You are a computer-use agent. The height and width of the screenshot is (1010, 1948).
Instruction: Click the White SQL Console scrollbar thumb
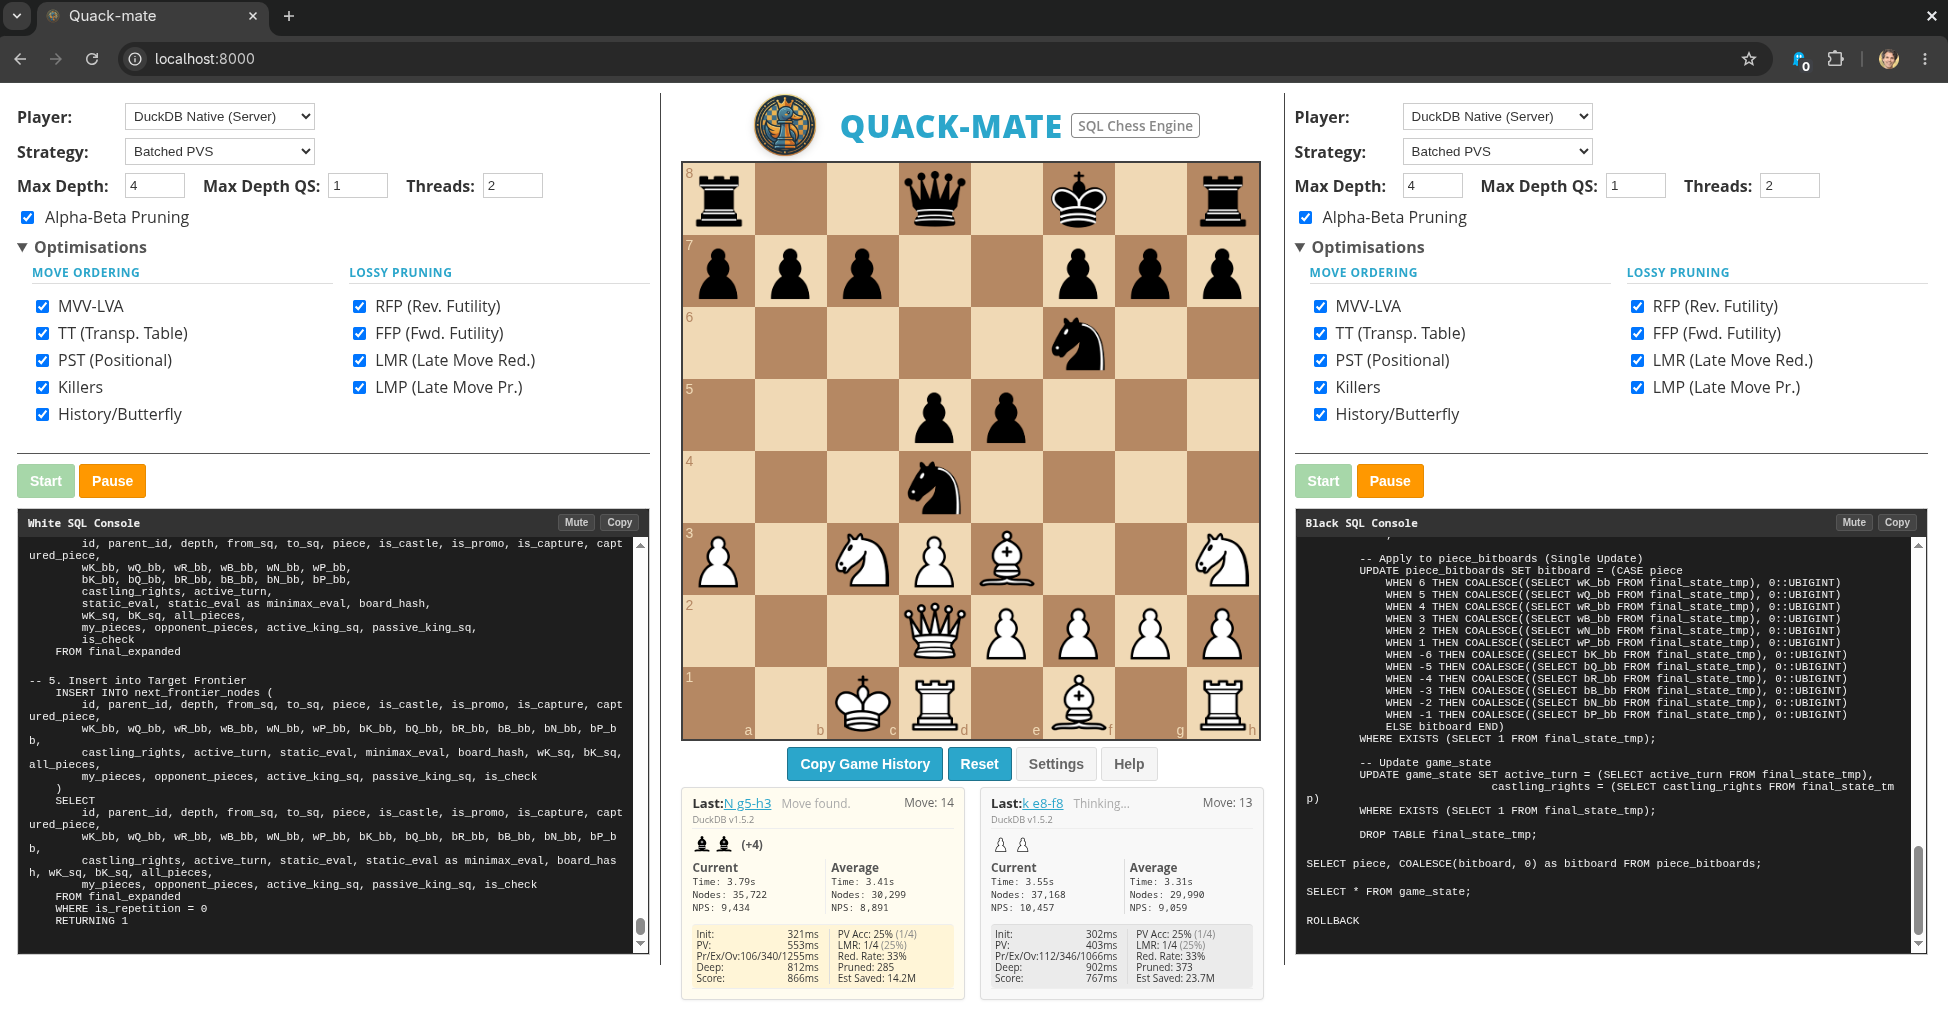pos(641,926)
